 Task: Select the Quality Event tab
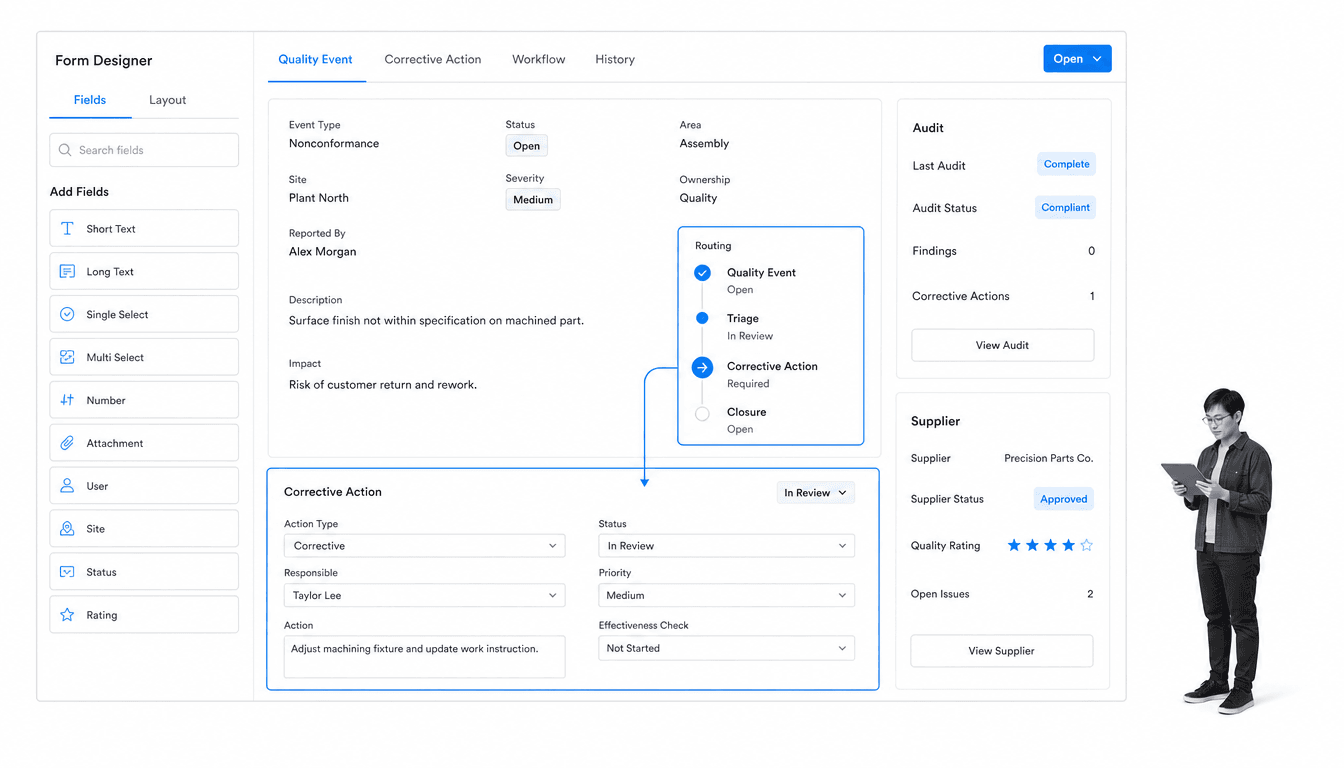tap(315, 59)
